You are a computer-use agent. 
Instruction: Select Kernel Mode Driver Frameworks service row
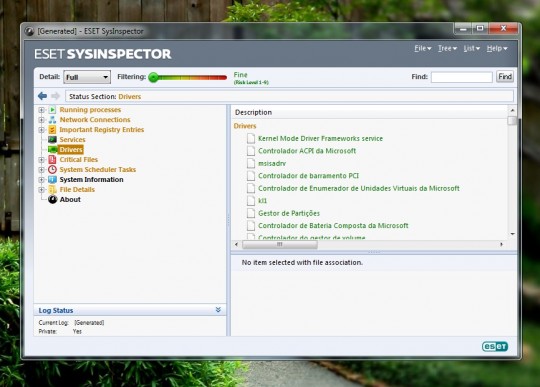[x=320, y=138]
